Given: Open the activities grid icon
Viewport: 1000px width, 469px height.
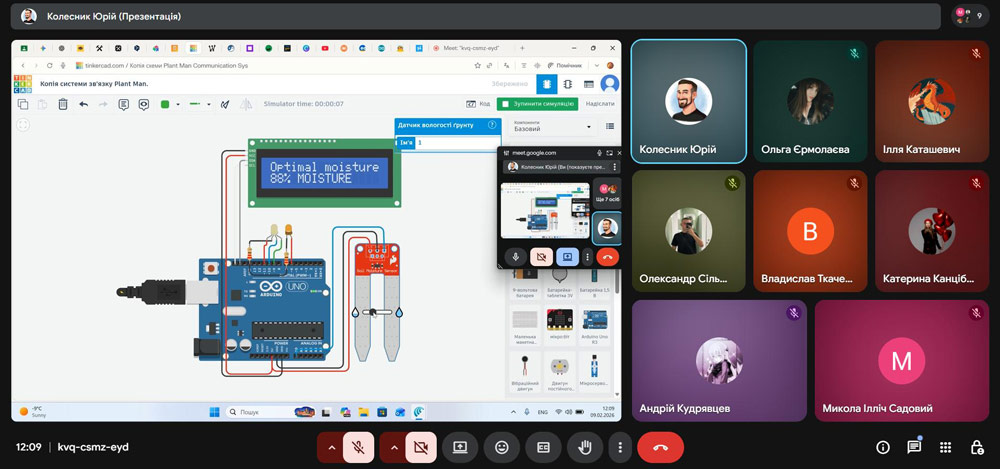Looking at the screenshot, I should pos(945,447).
